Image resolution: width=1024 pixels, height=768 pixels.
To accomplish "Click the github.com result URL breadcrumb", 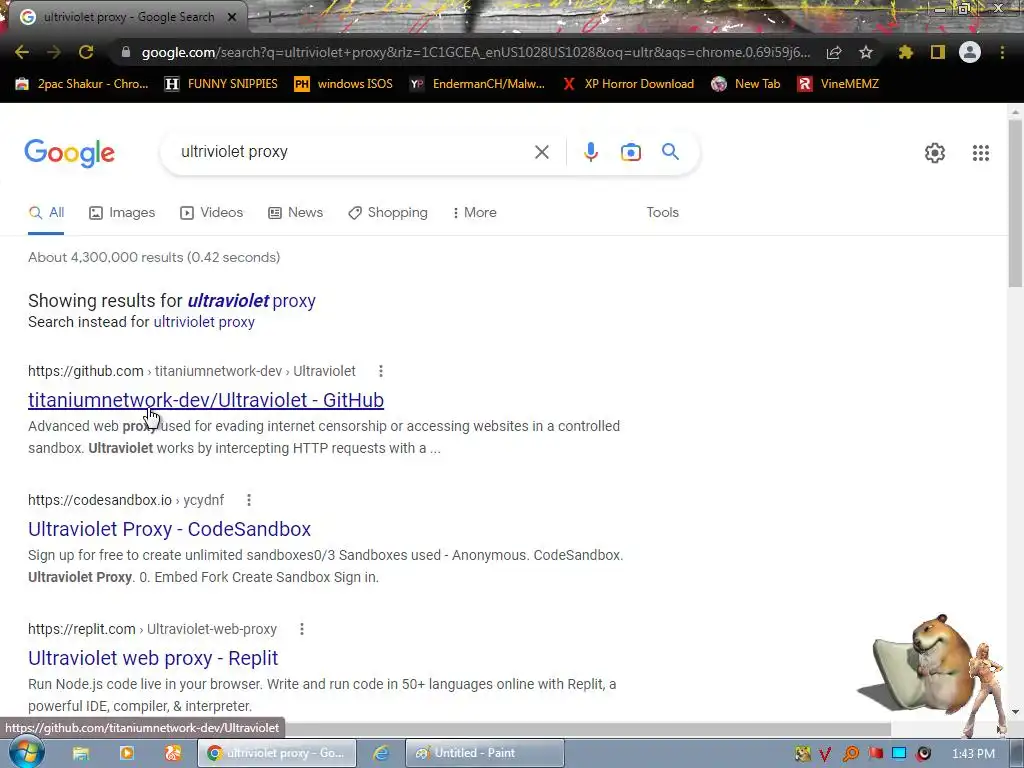I will (192, 371).
